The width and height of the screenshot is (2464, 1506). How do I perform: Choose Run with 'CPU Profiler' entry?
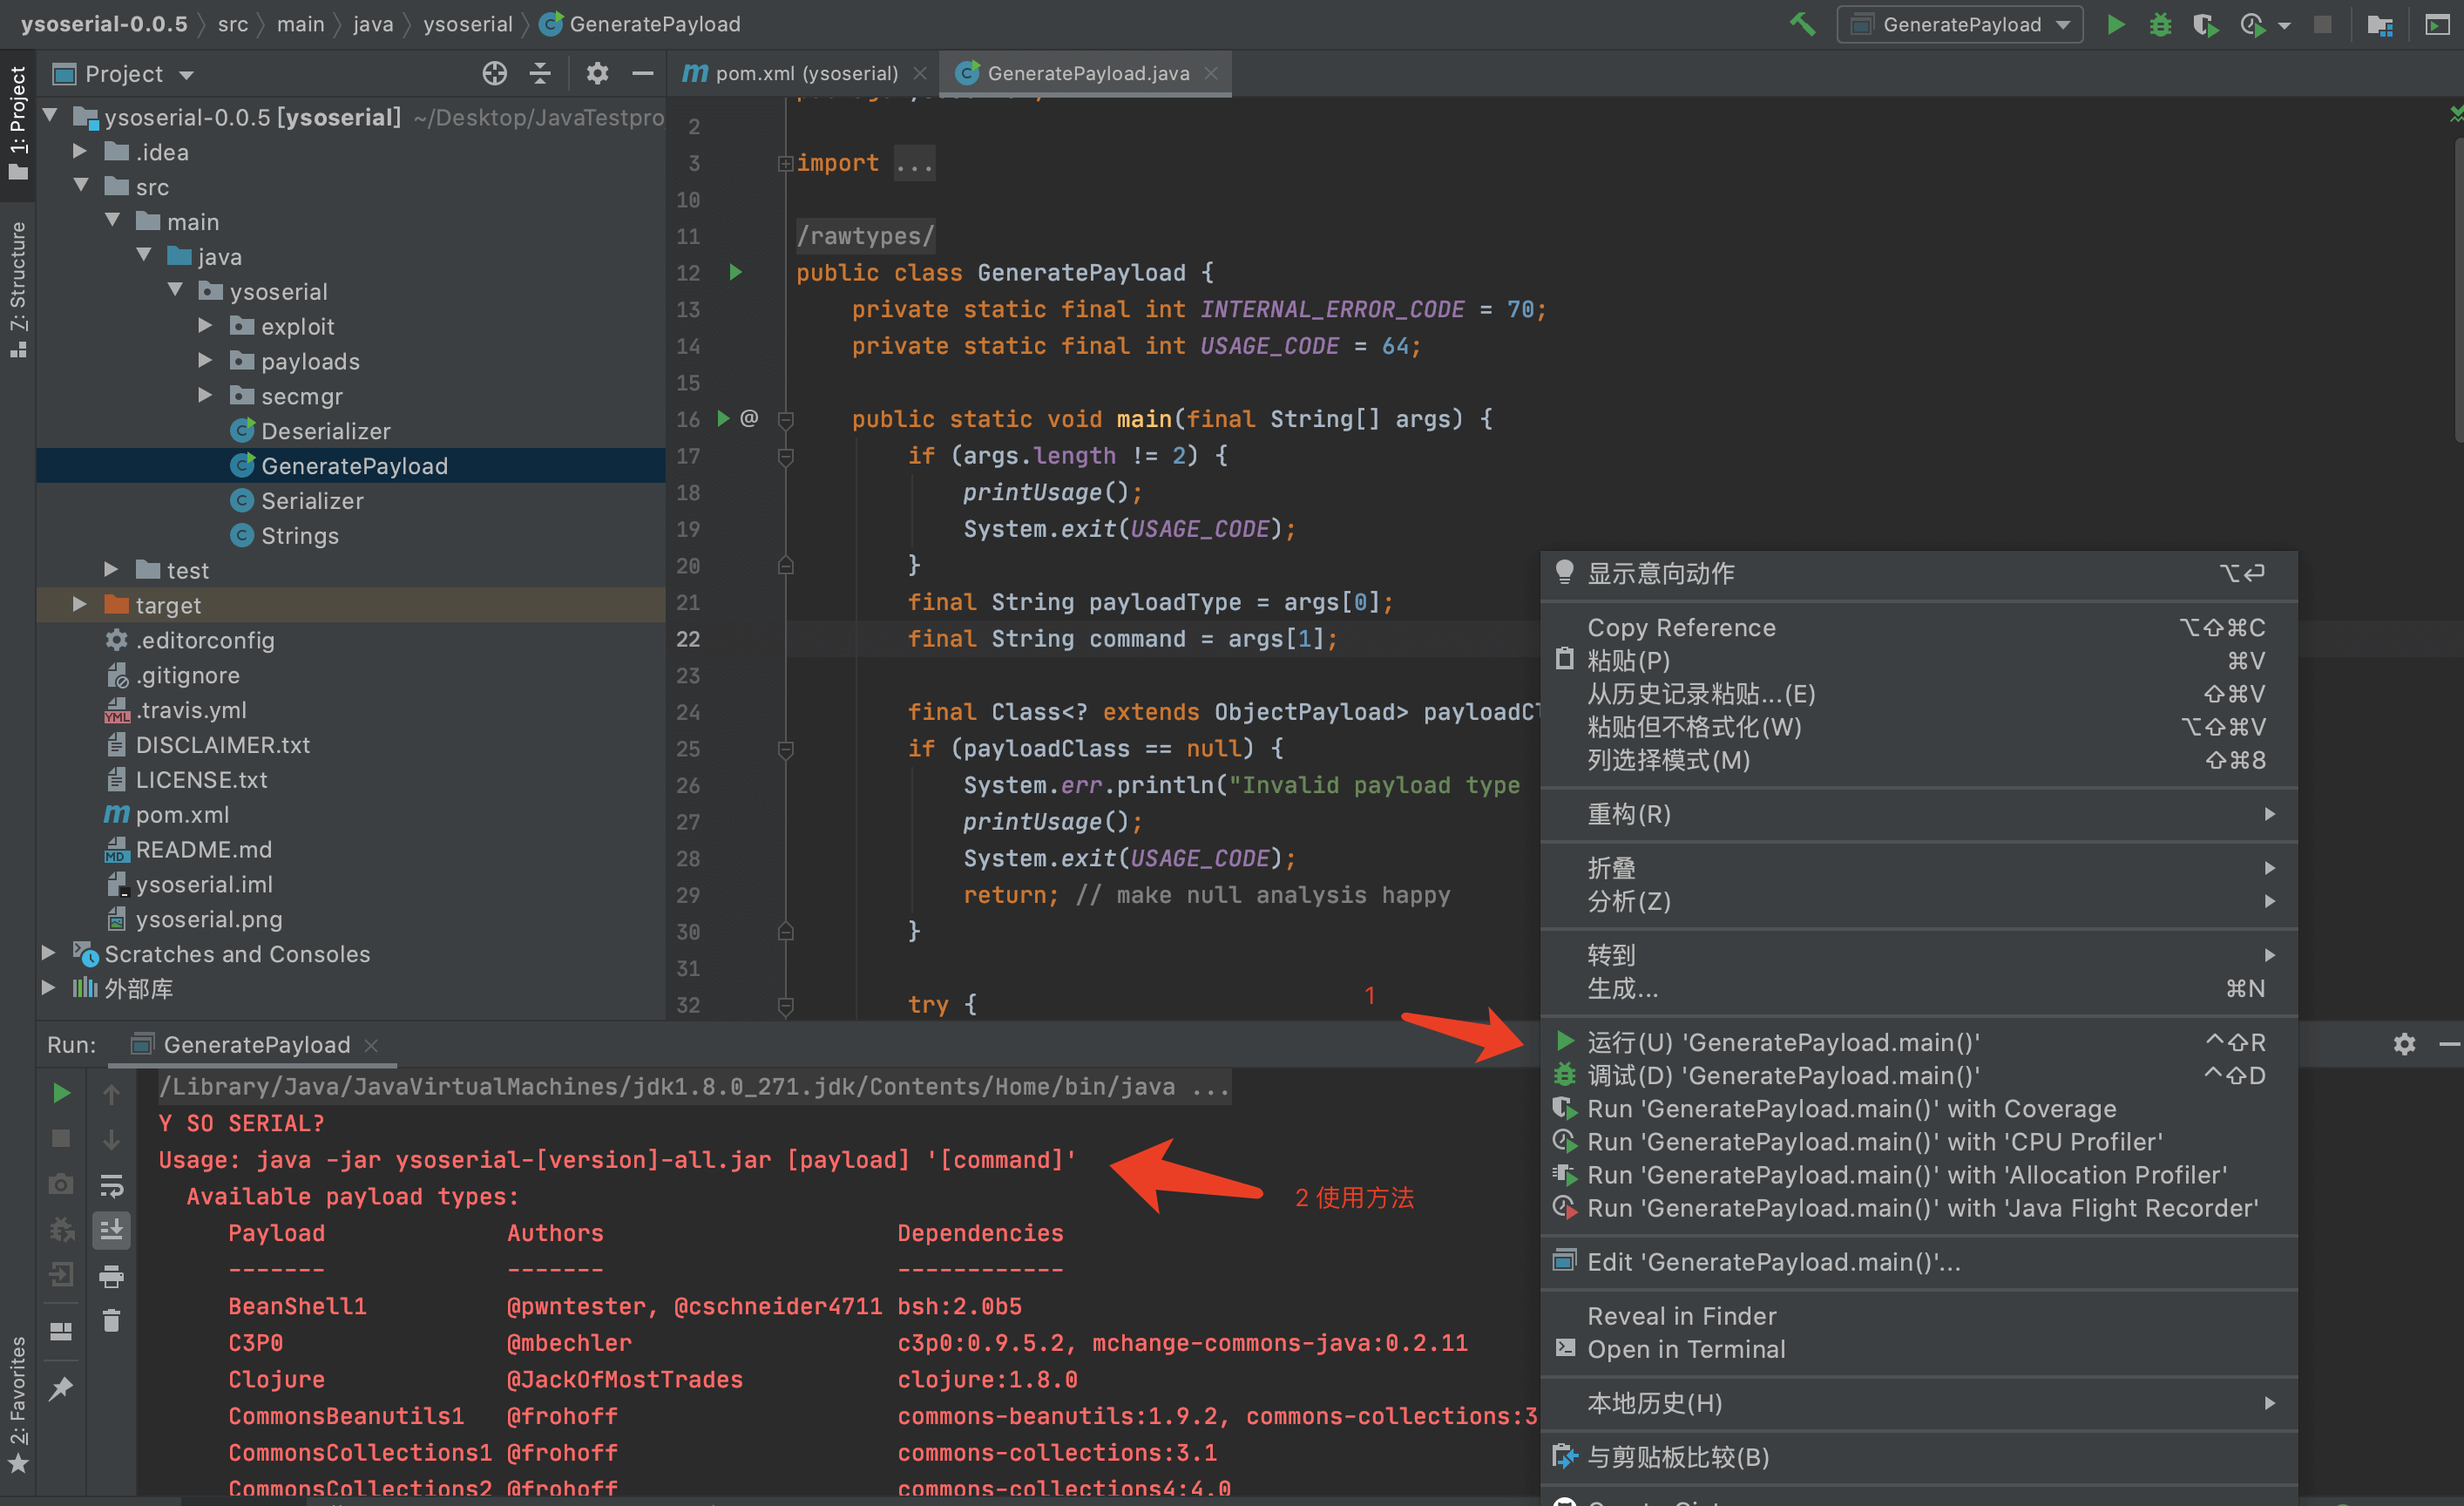[1918, 1141]
